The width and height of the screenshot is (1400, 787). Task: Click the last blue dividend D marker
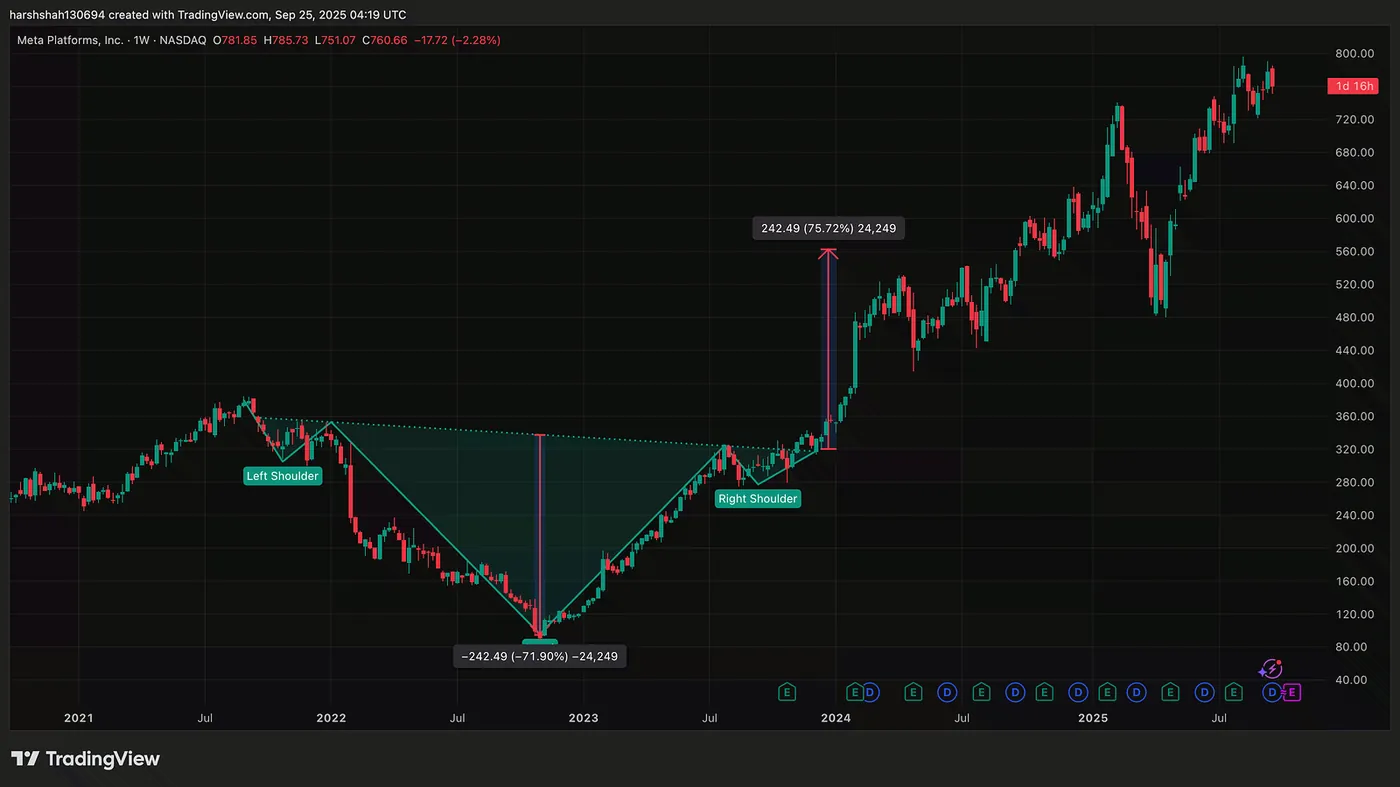coord(1272,692)
